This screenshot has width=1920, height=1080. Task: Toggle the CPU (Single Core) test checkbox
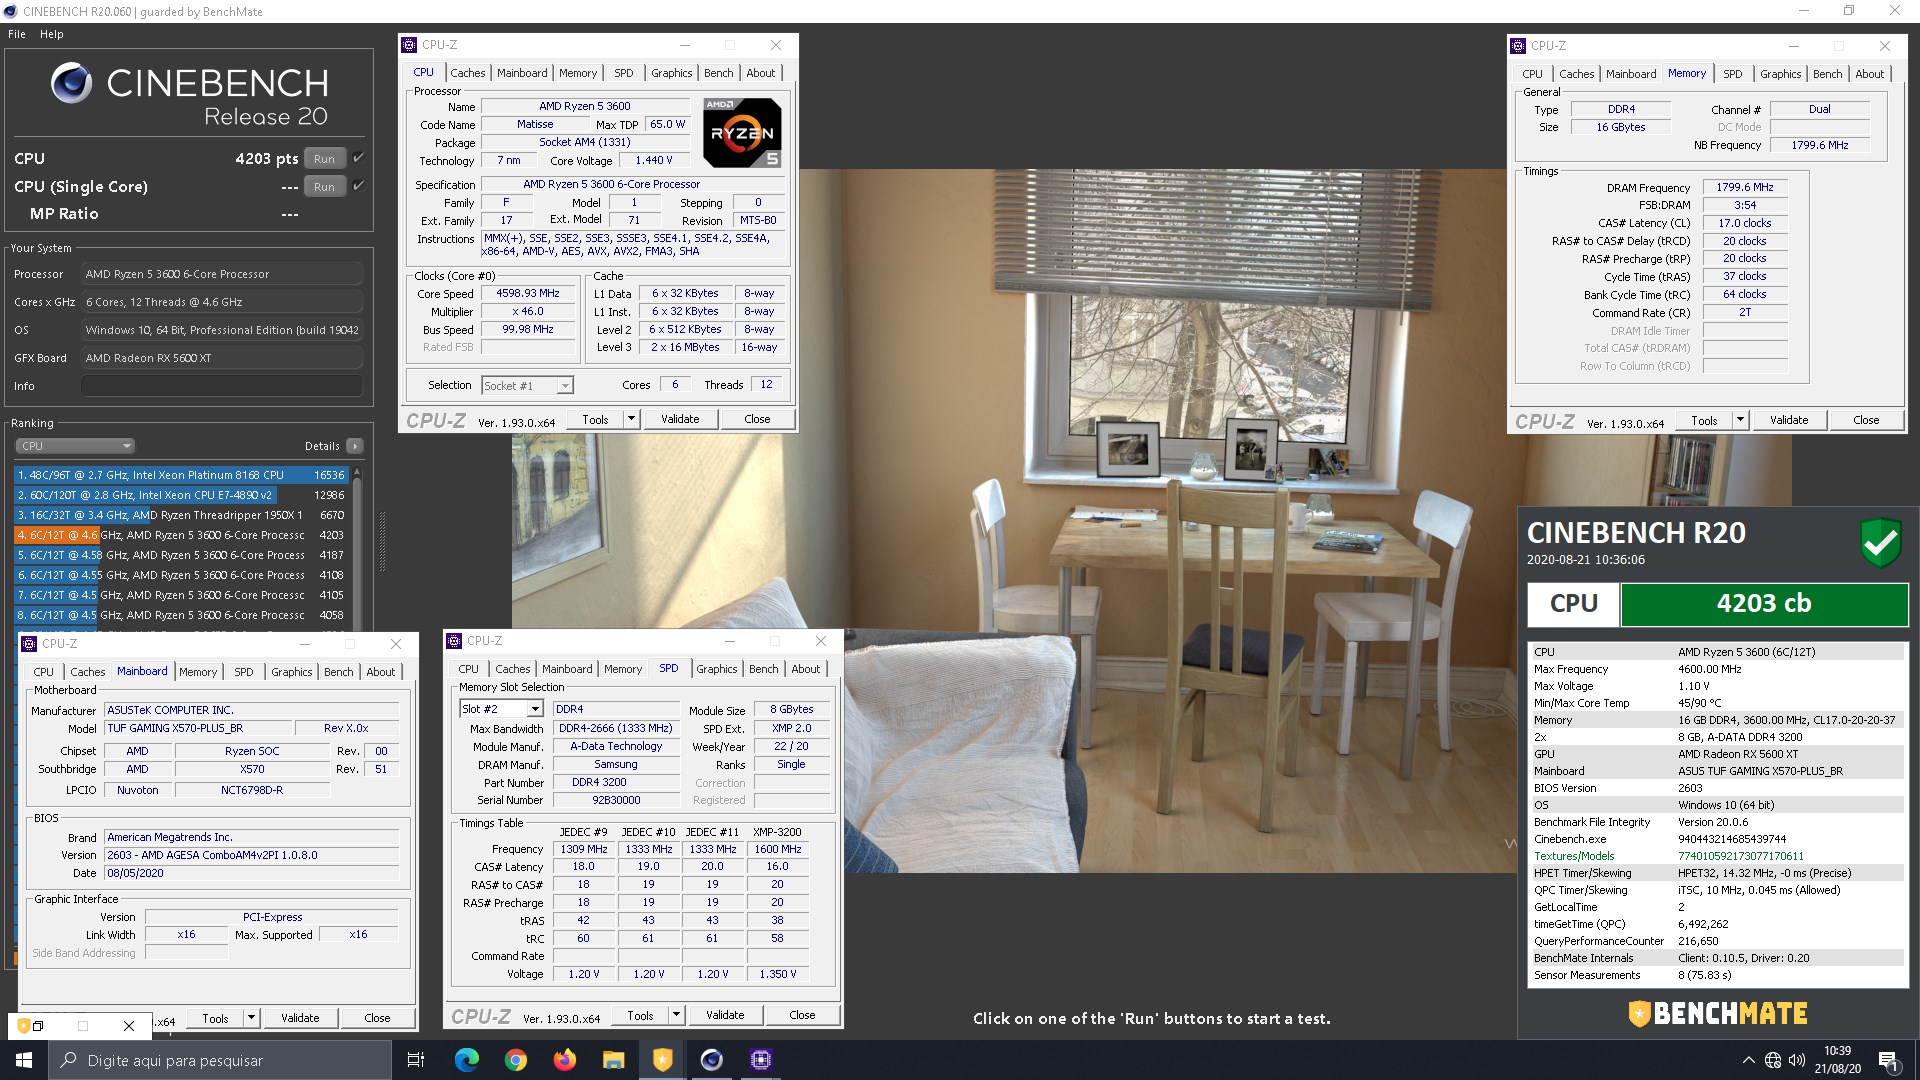pos(359,186)
